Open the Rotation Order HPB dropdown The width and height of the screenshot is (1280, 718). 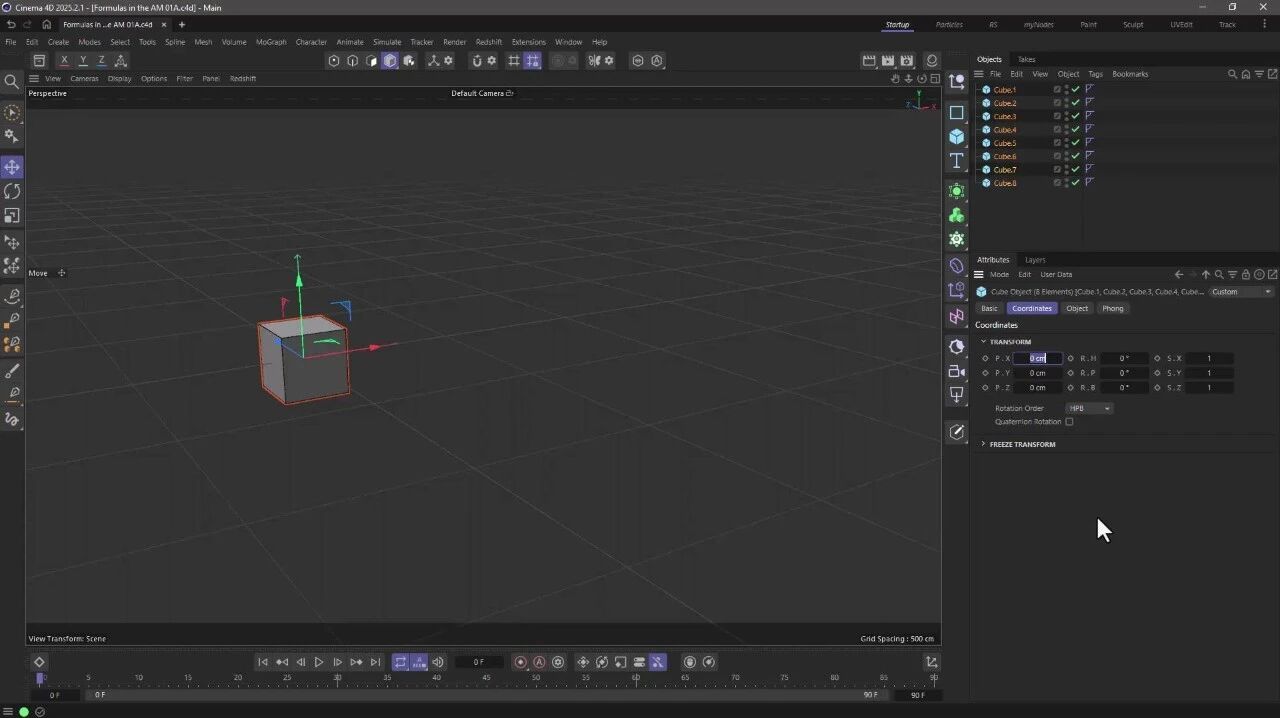(1089, 408)
